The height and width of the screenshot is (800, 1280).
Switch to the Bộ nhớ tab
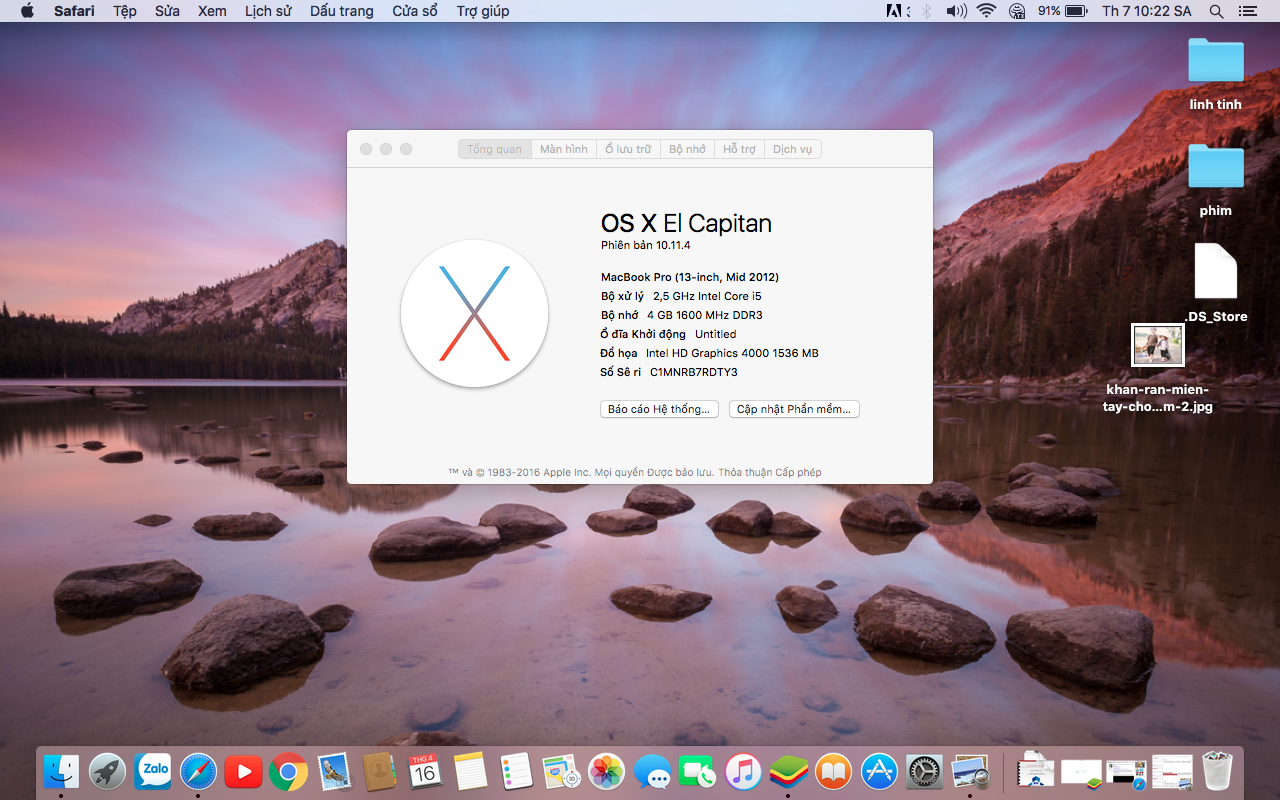tap(688, 149)
